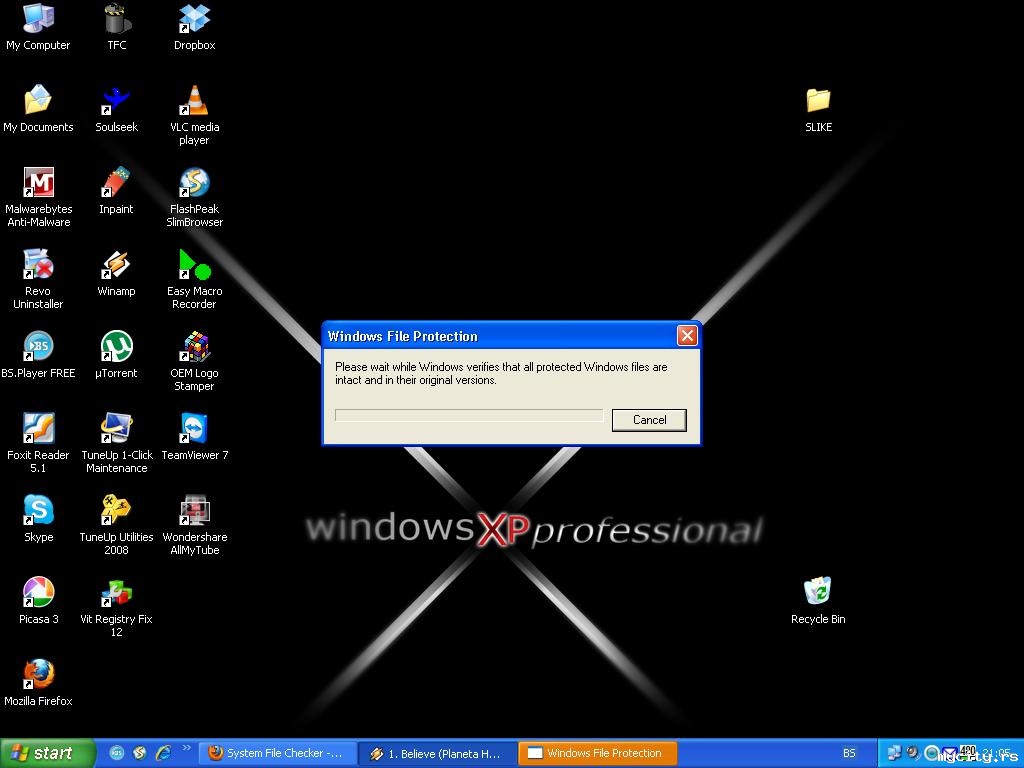Cancel the Windows File Protection scan

[649, 420]
